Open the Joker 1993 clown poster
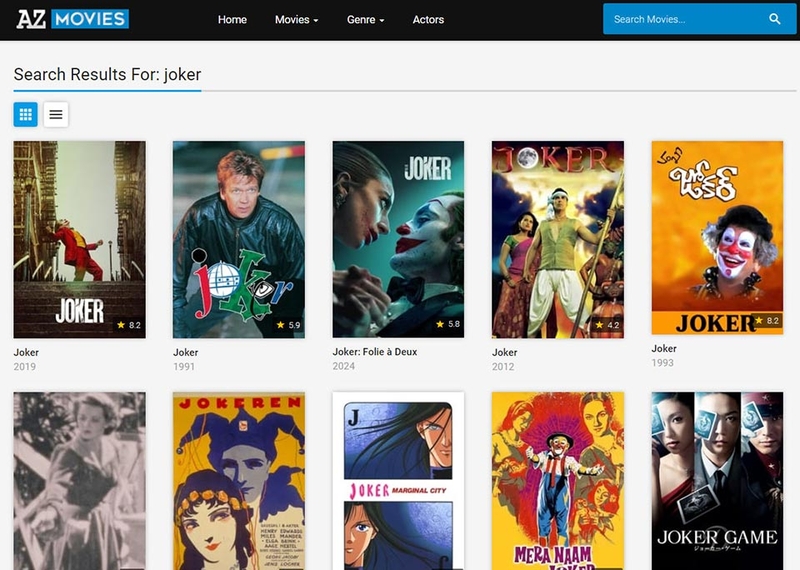Viewport: 800px width, 570px height. tap(717, 238)
